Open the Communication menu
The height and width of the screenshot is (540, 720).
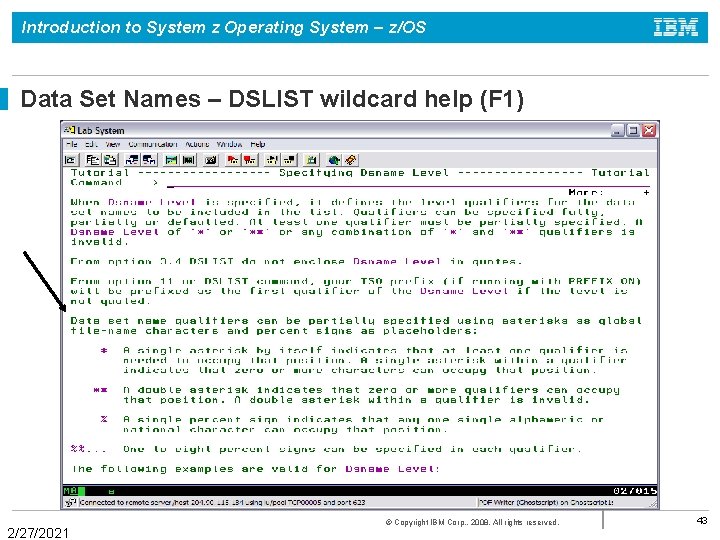tap(153, 144)
